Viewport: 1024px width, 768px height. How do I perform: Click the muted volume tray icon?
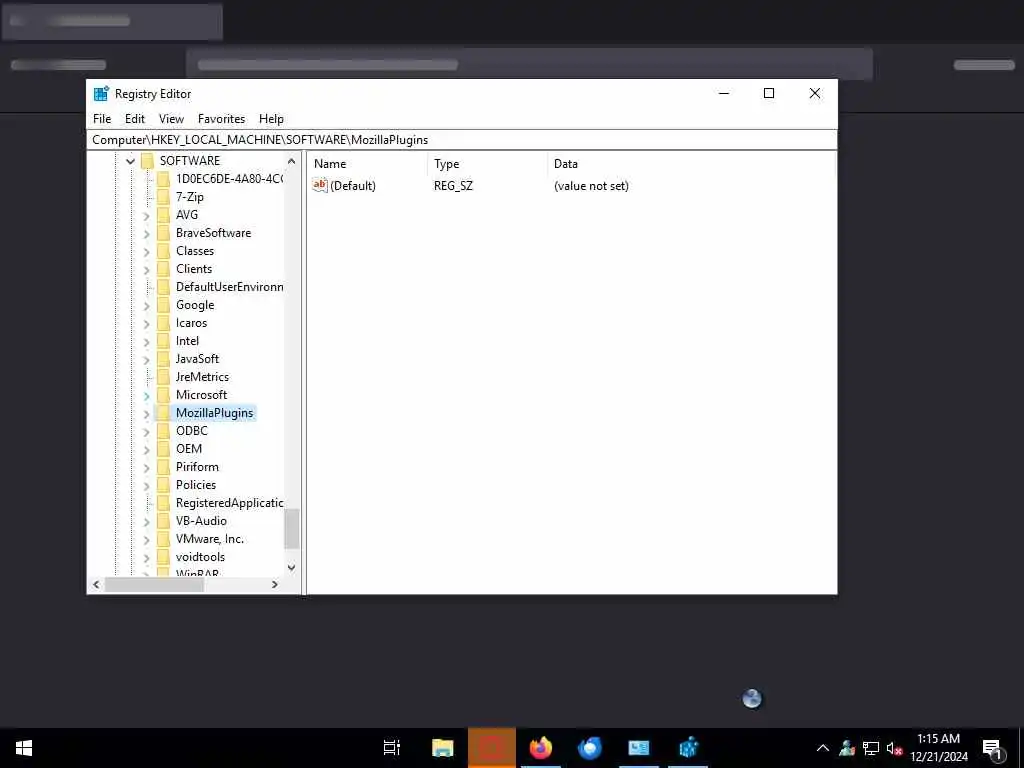point(894,748)
